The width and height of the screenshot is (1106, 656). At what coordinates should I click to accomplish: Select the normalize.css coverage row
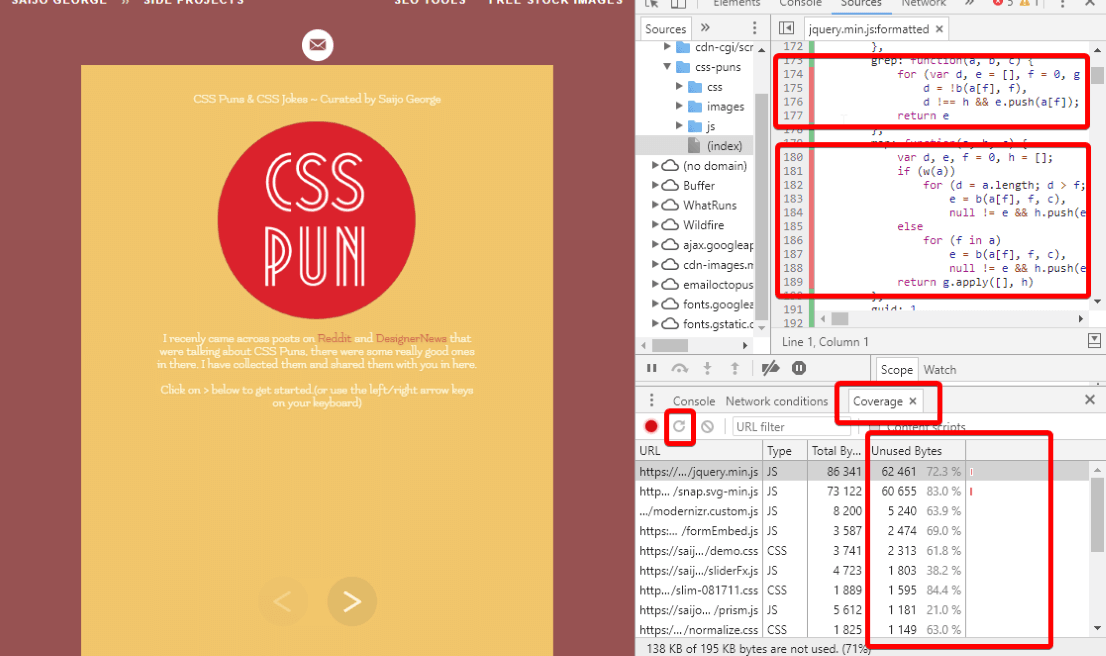[x=862, y=629]
